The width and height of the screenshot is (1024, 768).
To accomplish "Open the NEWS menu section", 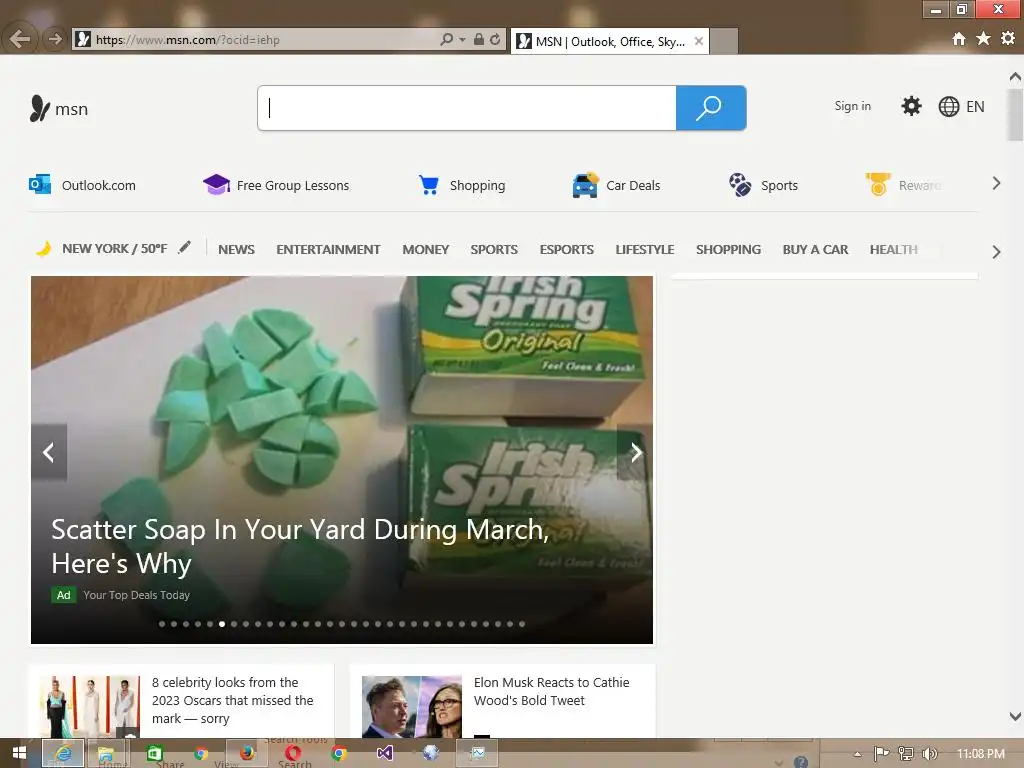I will [x=236, y=249].
